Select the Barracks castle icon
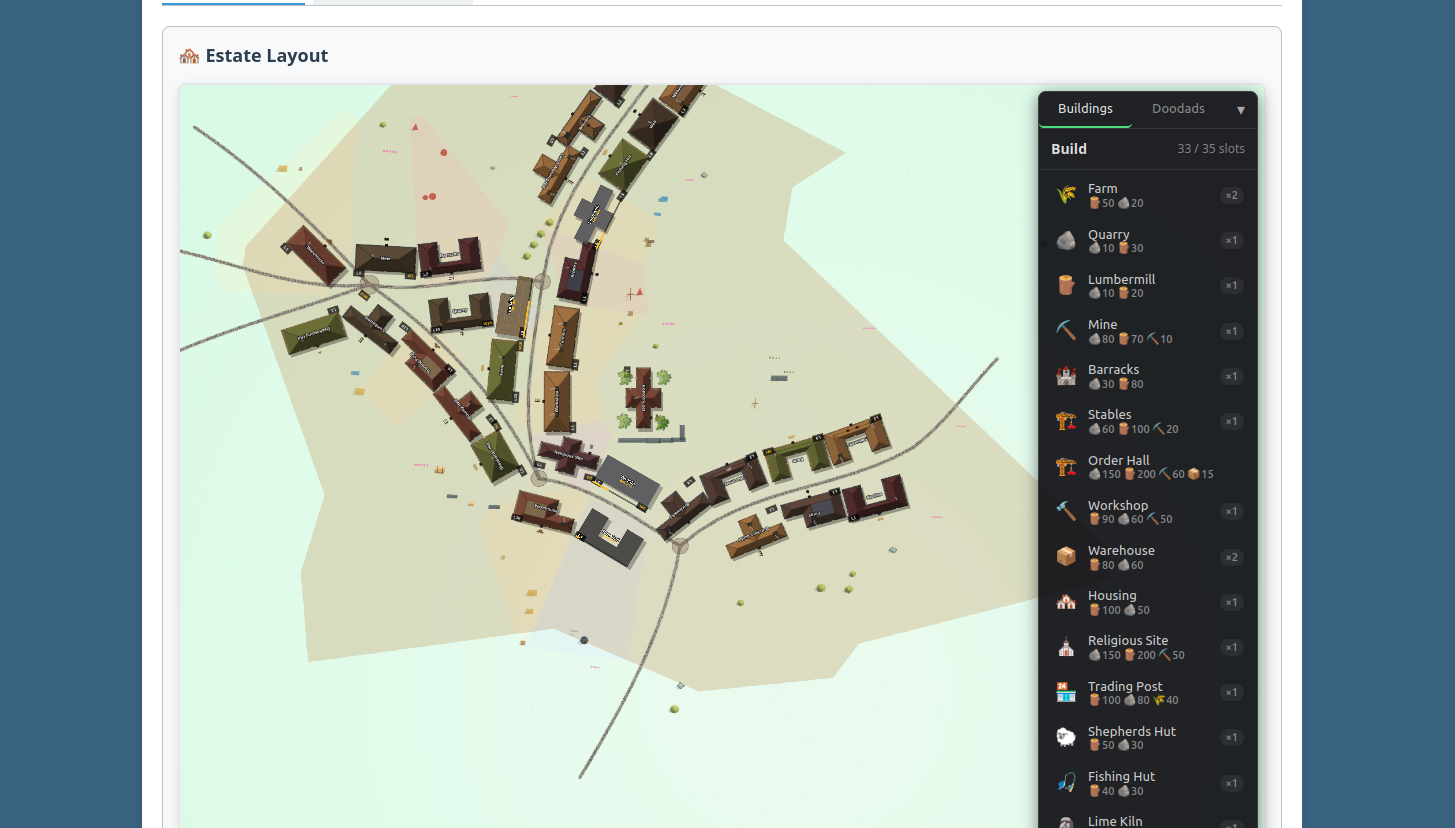 coord(1066,376)
